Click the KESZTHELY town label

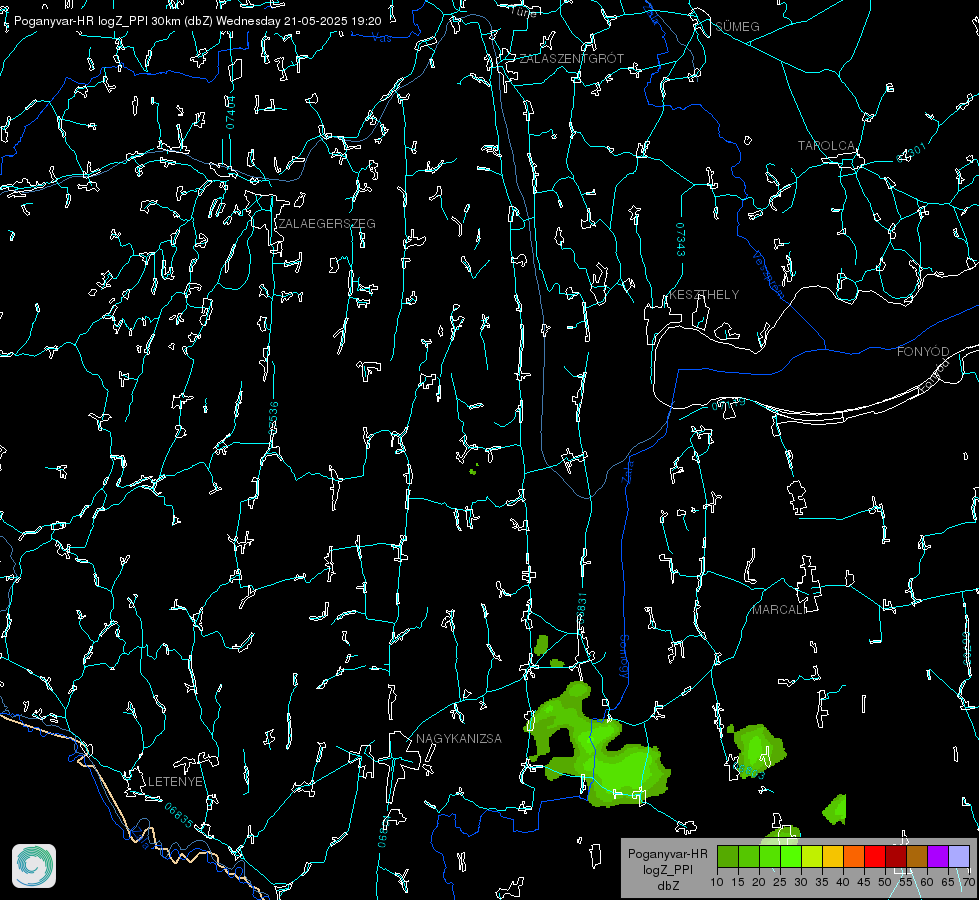[704, 294]
